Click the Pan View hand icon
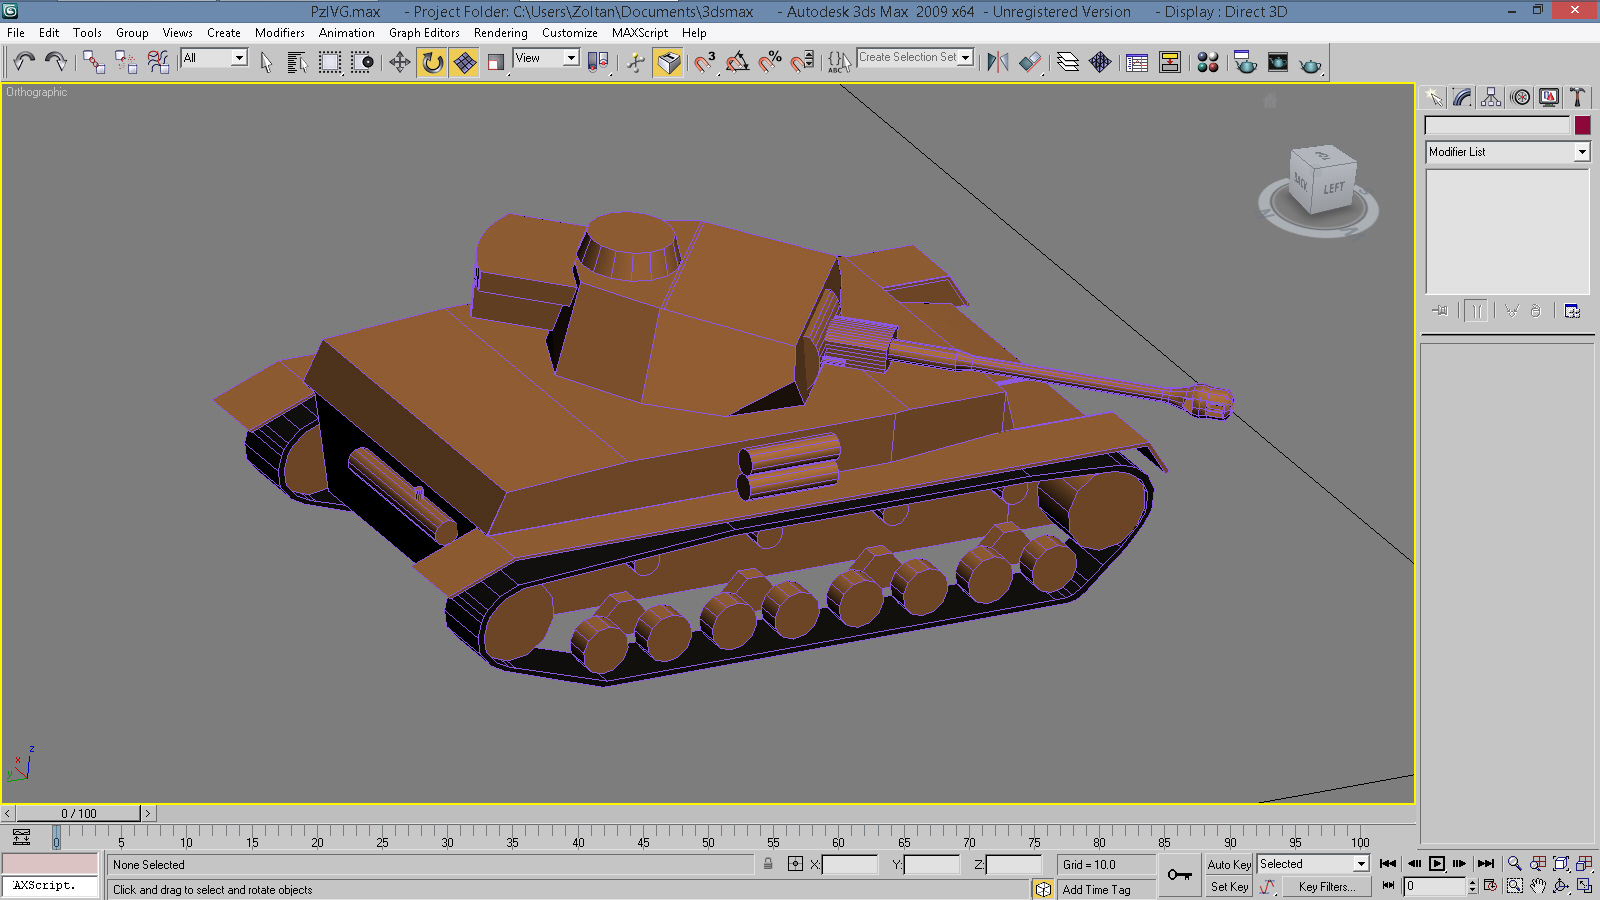 pos(1538,885)
